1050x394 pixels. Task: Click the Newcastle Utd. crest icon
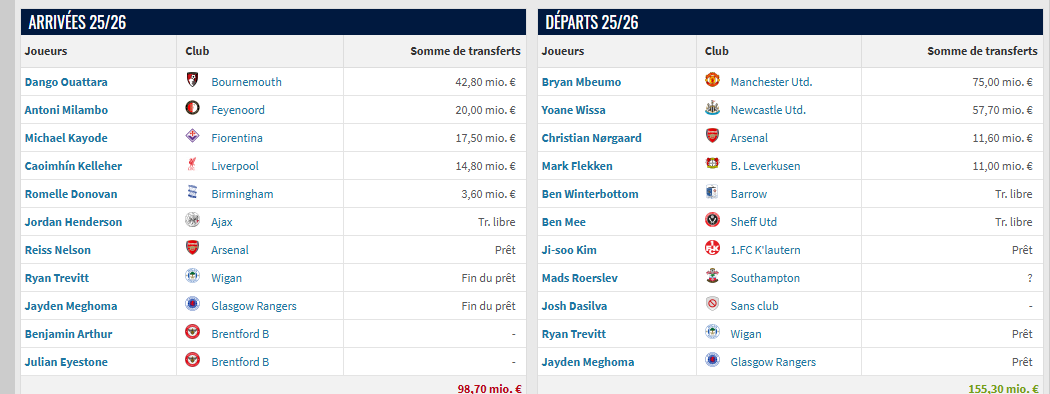tap(712, 110)
